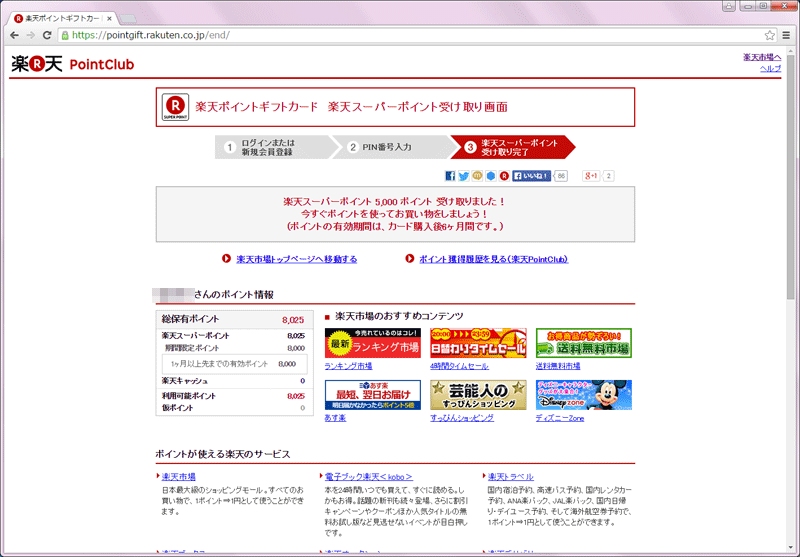
Task: Click the 仮ポイント row
Action: point(235,408)
